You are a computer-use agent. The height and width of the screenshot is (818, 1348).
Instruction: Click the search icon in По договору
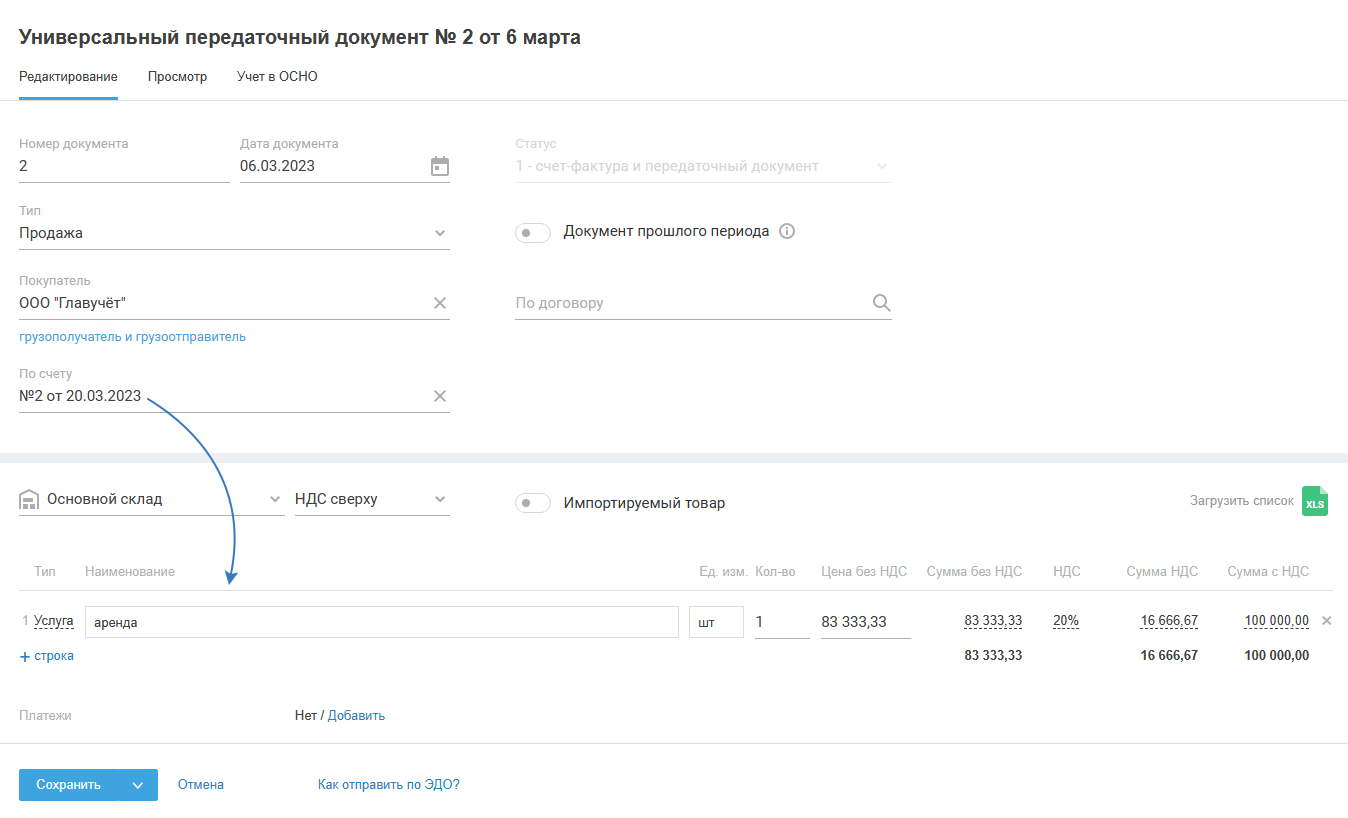(881, 303)
